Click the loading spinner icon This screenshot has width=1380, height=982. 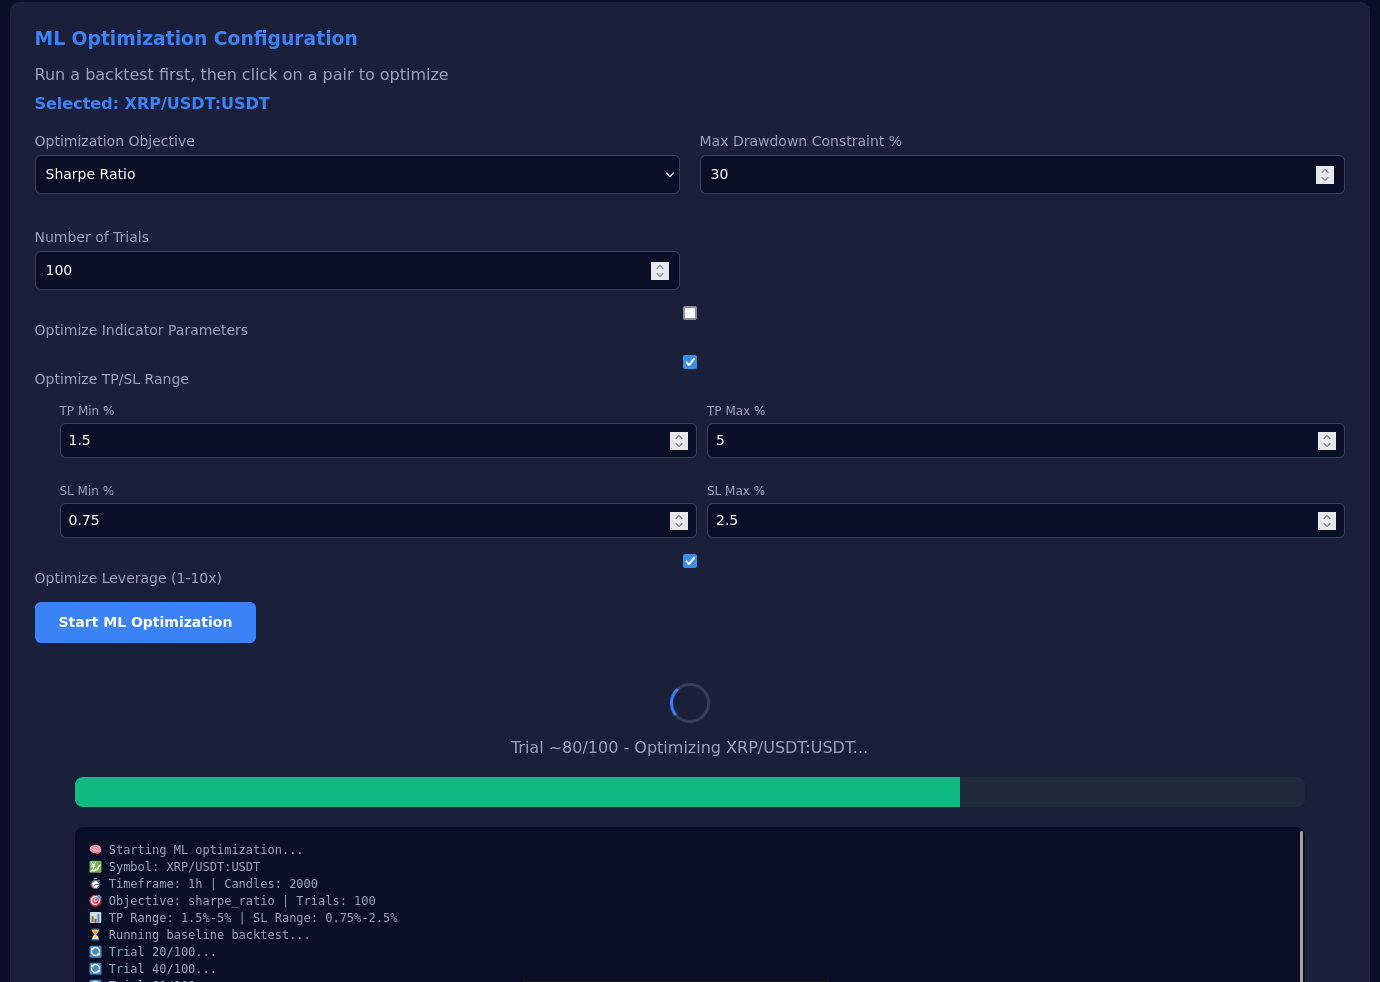click(690, 703)
